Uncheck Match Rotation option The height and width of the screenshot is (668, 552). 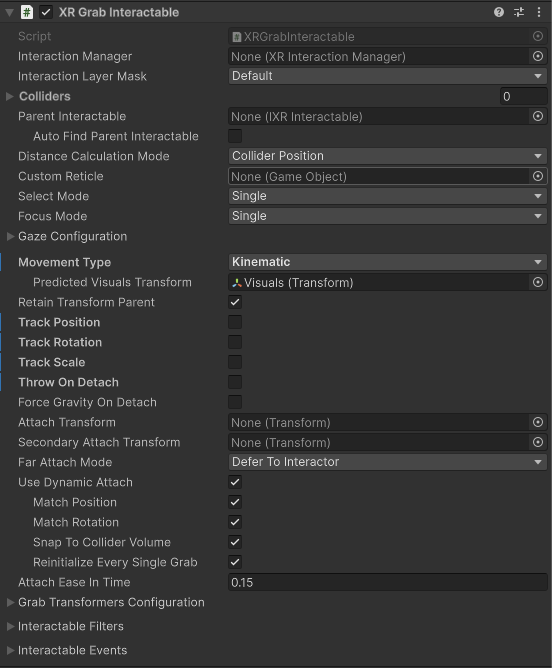tap(235, 522)
